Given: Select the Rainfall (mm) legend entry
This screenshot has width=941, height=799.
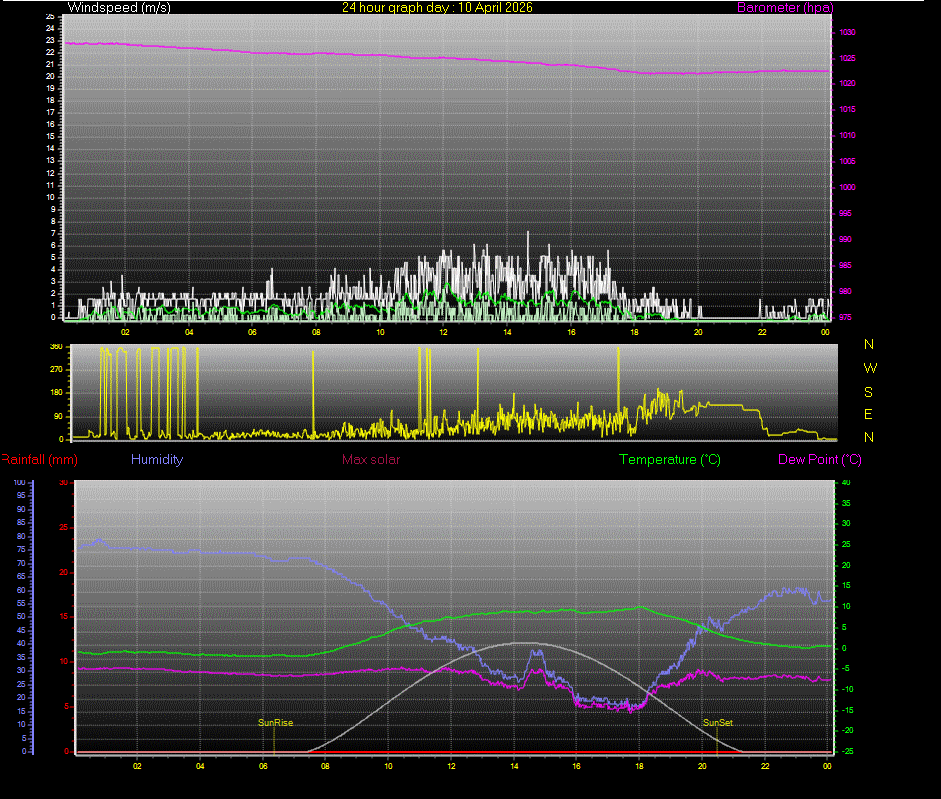Looking at the screenshot, I should [x=38, y=459].
